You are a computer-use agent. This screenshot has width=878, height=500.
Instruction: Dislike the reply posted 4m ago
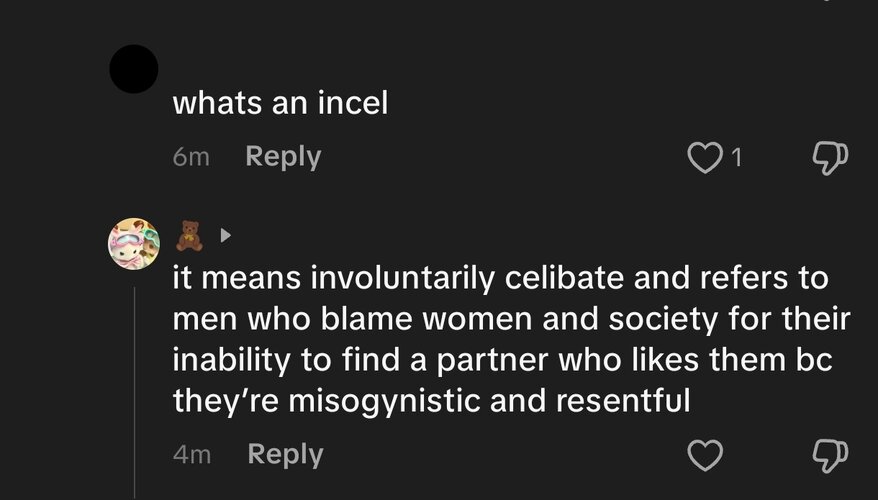pyautogui.click(x=830, y=455)
